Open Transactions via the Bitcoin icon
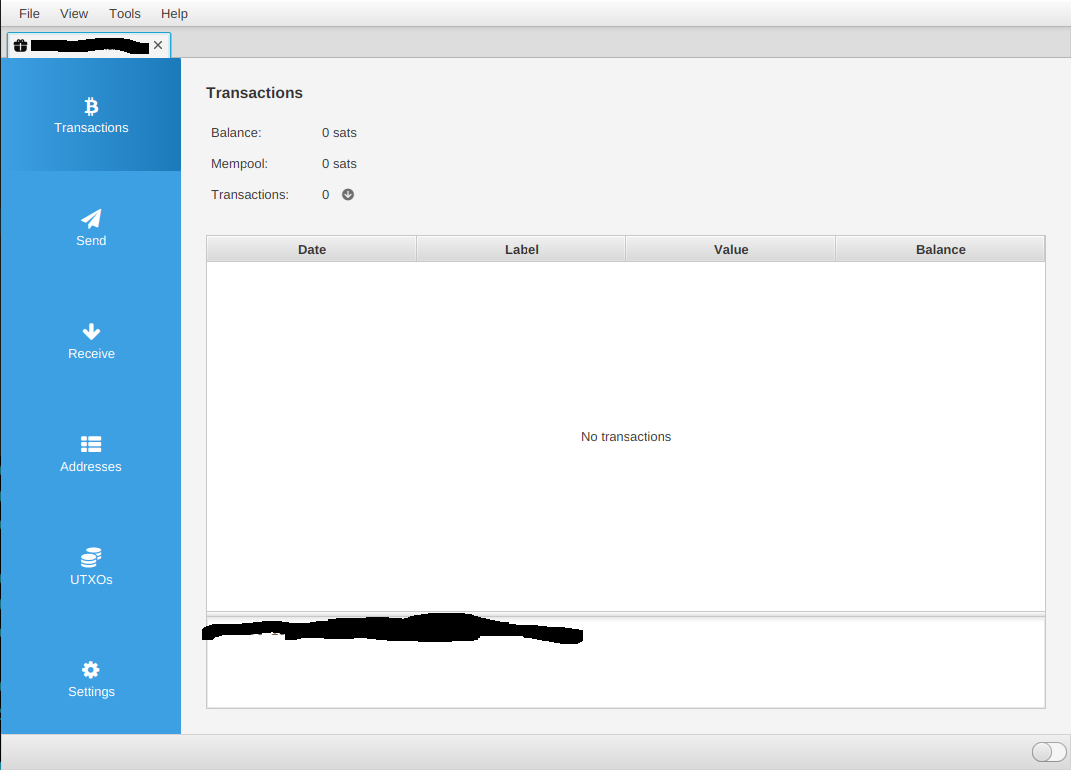Image resolution: width=1071 pixels, height=770 pixels. tap(91, 105)
